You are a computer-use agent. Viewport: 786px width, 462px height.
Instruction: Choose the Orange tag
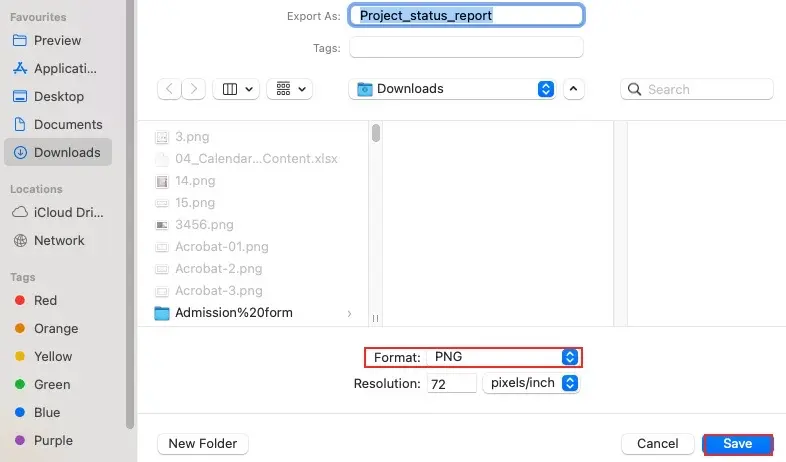(46, 329)
